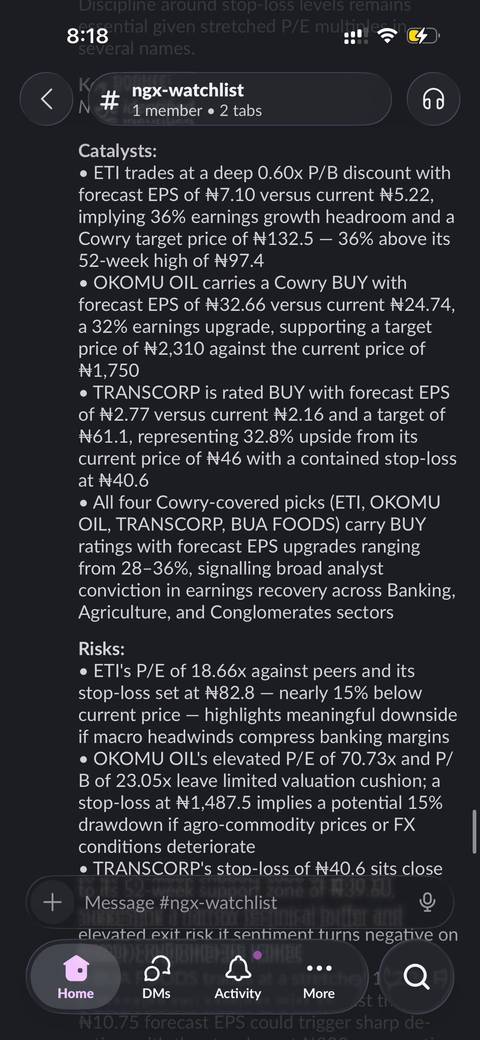
Task: Open the Activity tab with the bell
Action: pyautogui.click(x=237, y=977)
